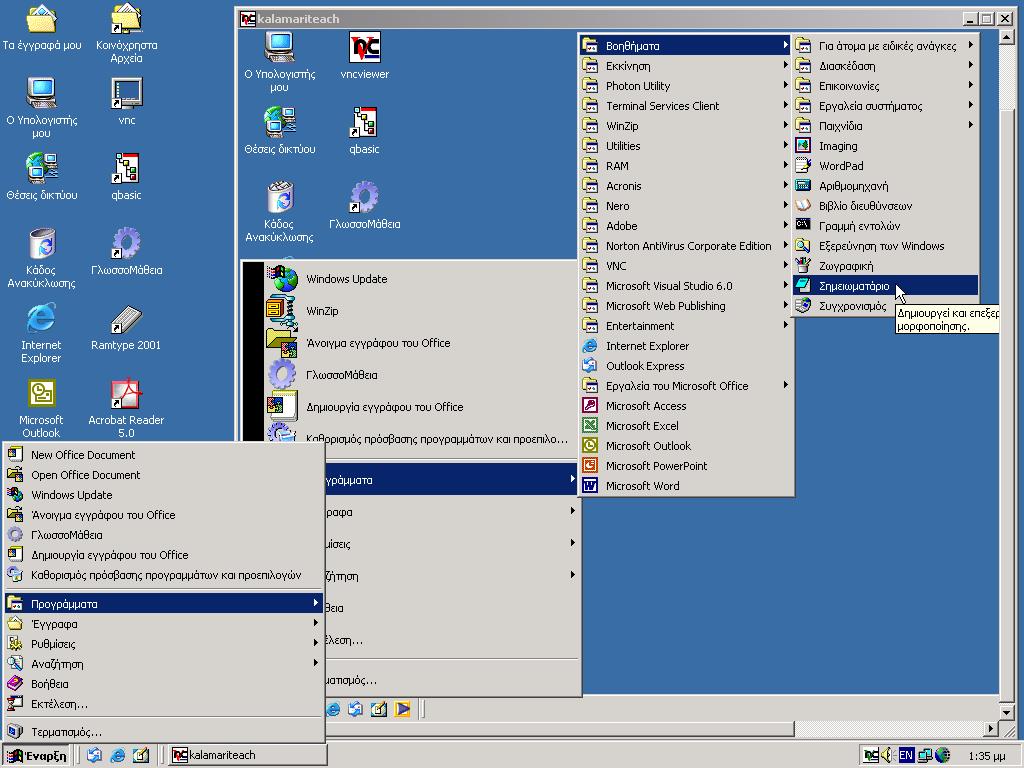This screenshot has height=768, width=1024.
Task: Open Βοήθεια in the local Start menu
Action: 164,684
